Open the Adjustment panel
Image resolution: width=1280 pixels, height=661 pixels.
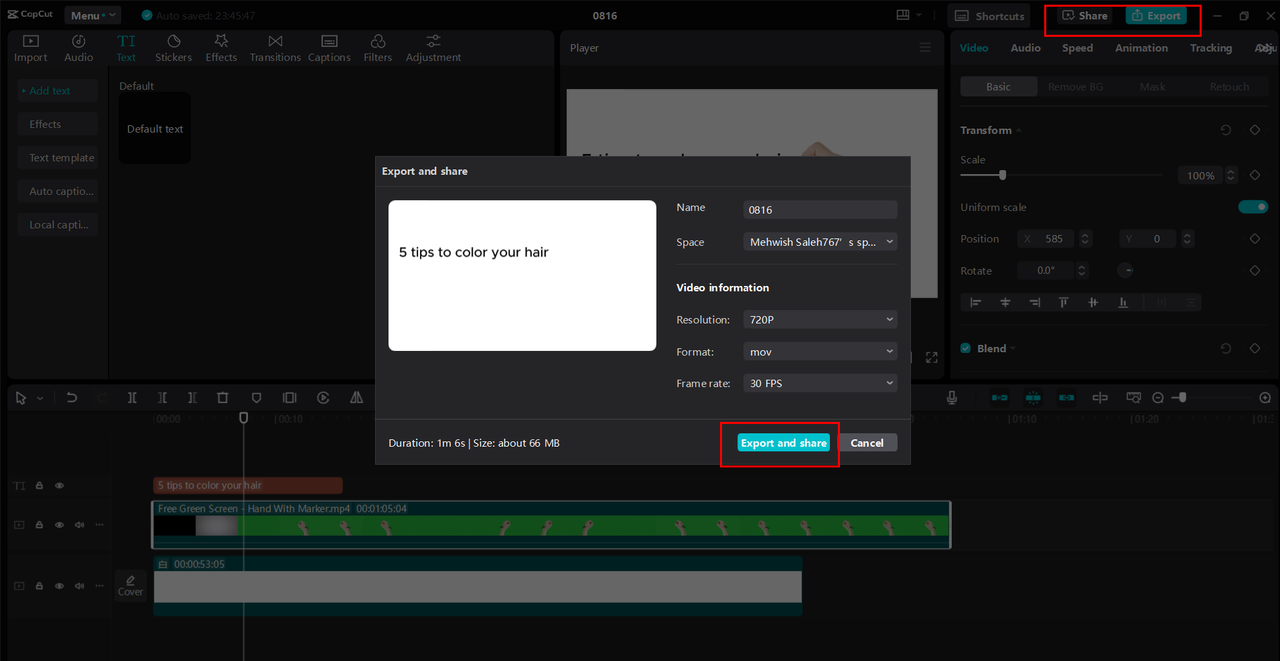click(433, 48)
